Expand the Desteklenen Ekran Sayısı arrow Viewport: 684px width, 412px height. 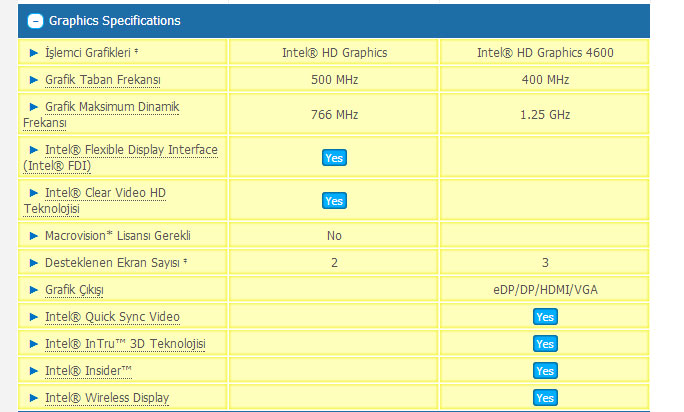34,263
